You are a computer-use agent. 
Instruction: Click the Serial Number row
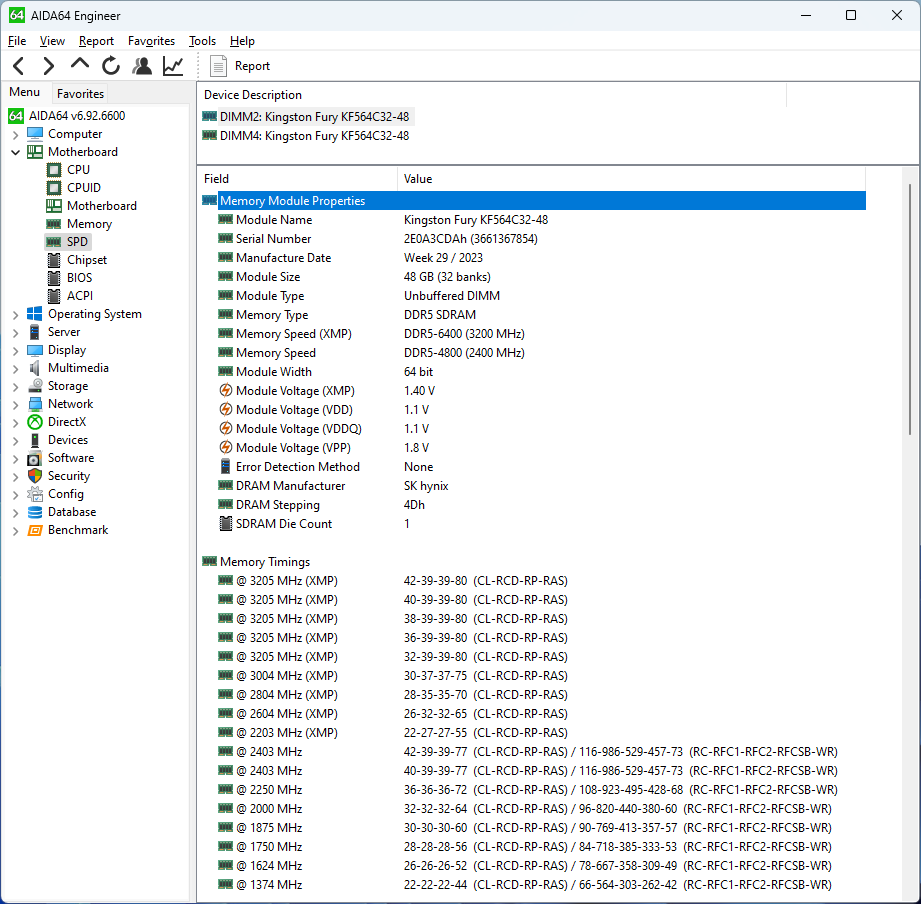click(533, 238)
